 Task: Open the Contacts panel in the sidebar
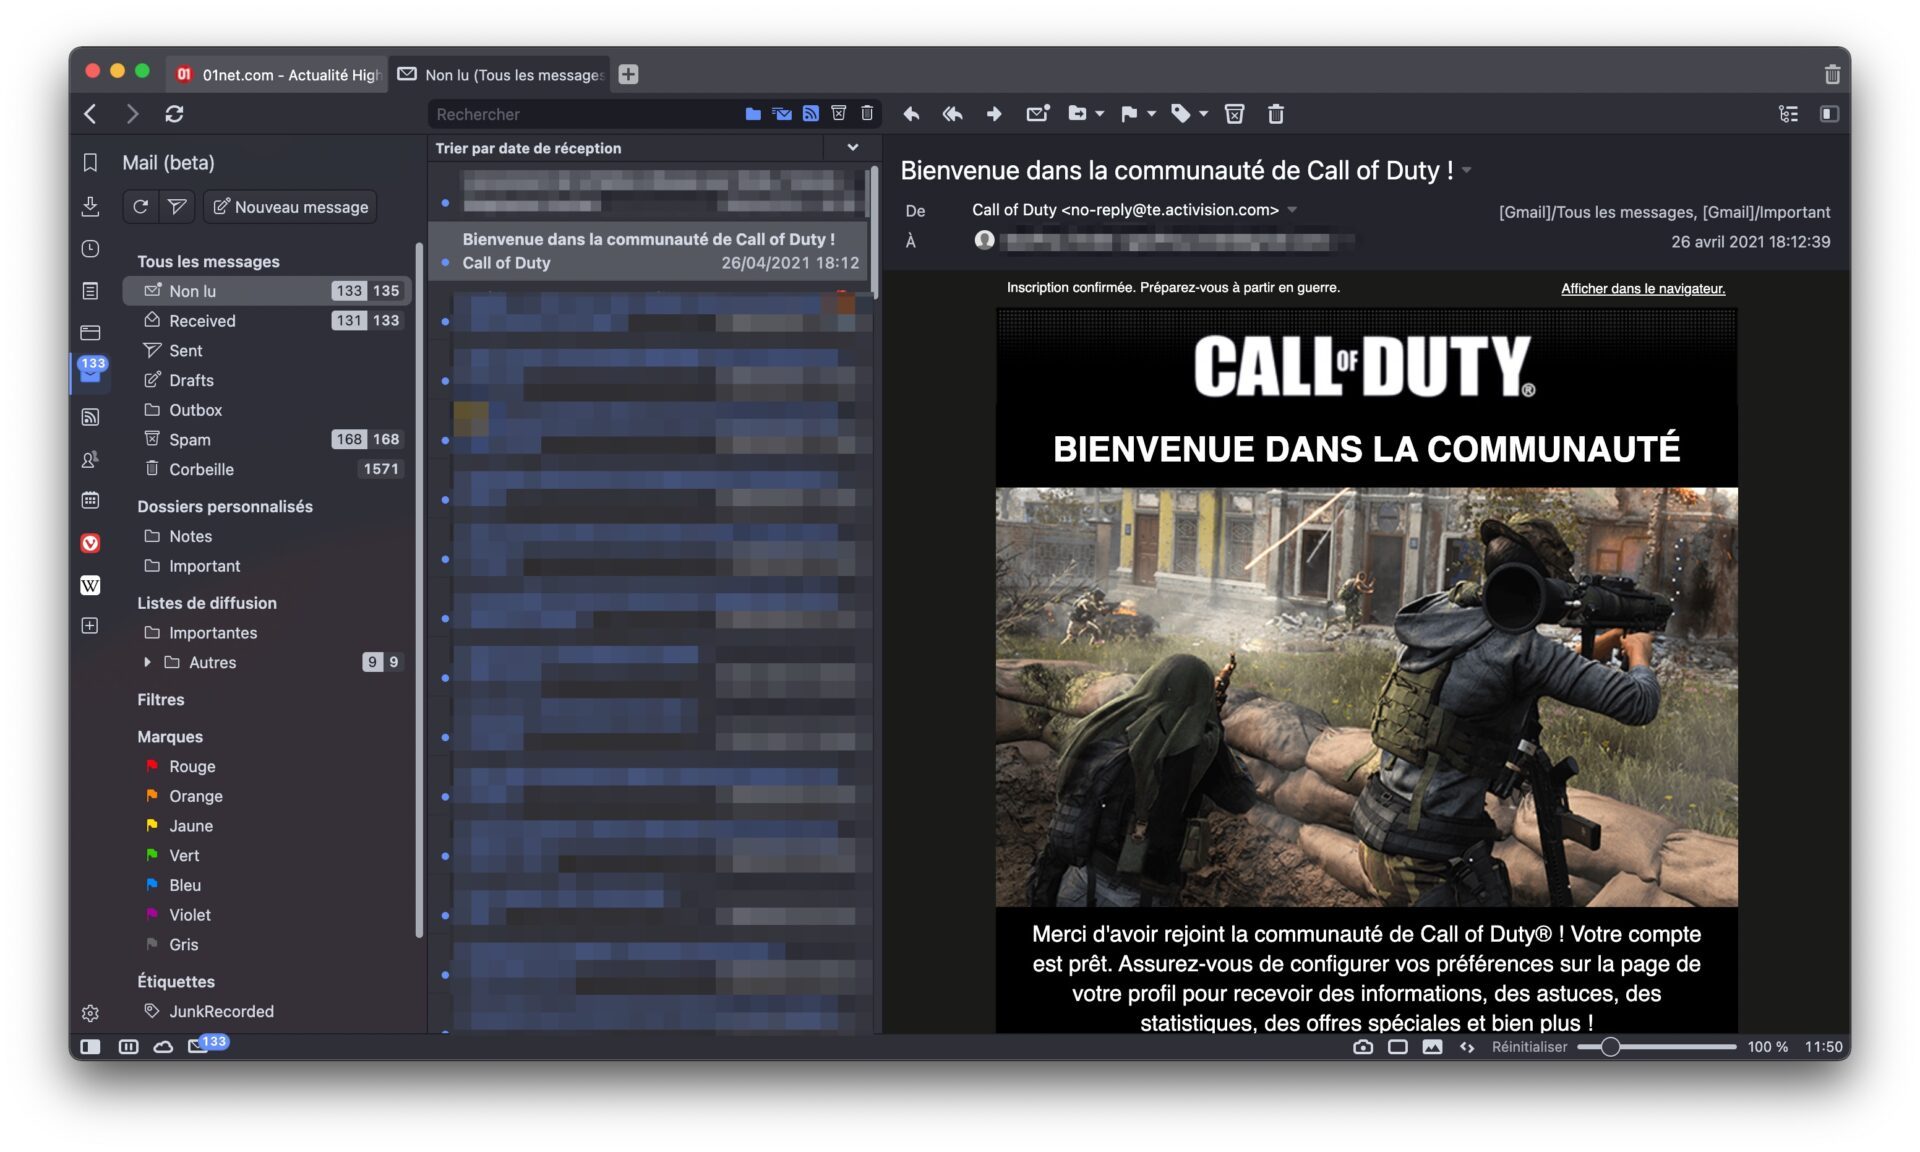90,459
